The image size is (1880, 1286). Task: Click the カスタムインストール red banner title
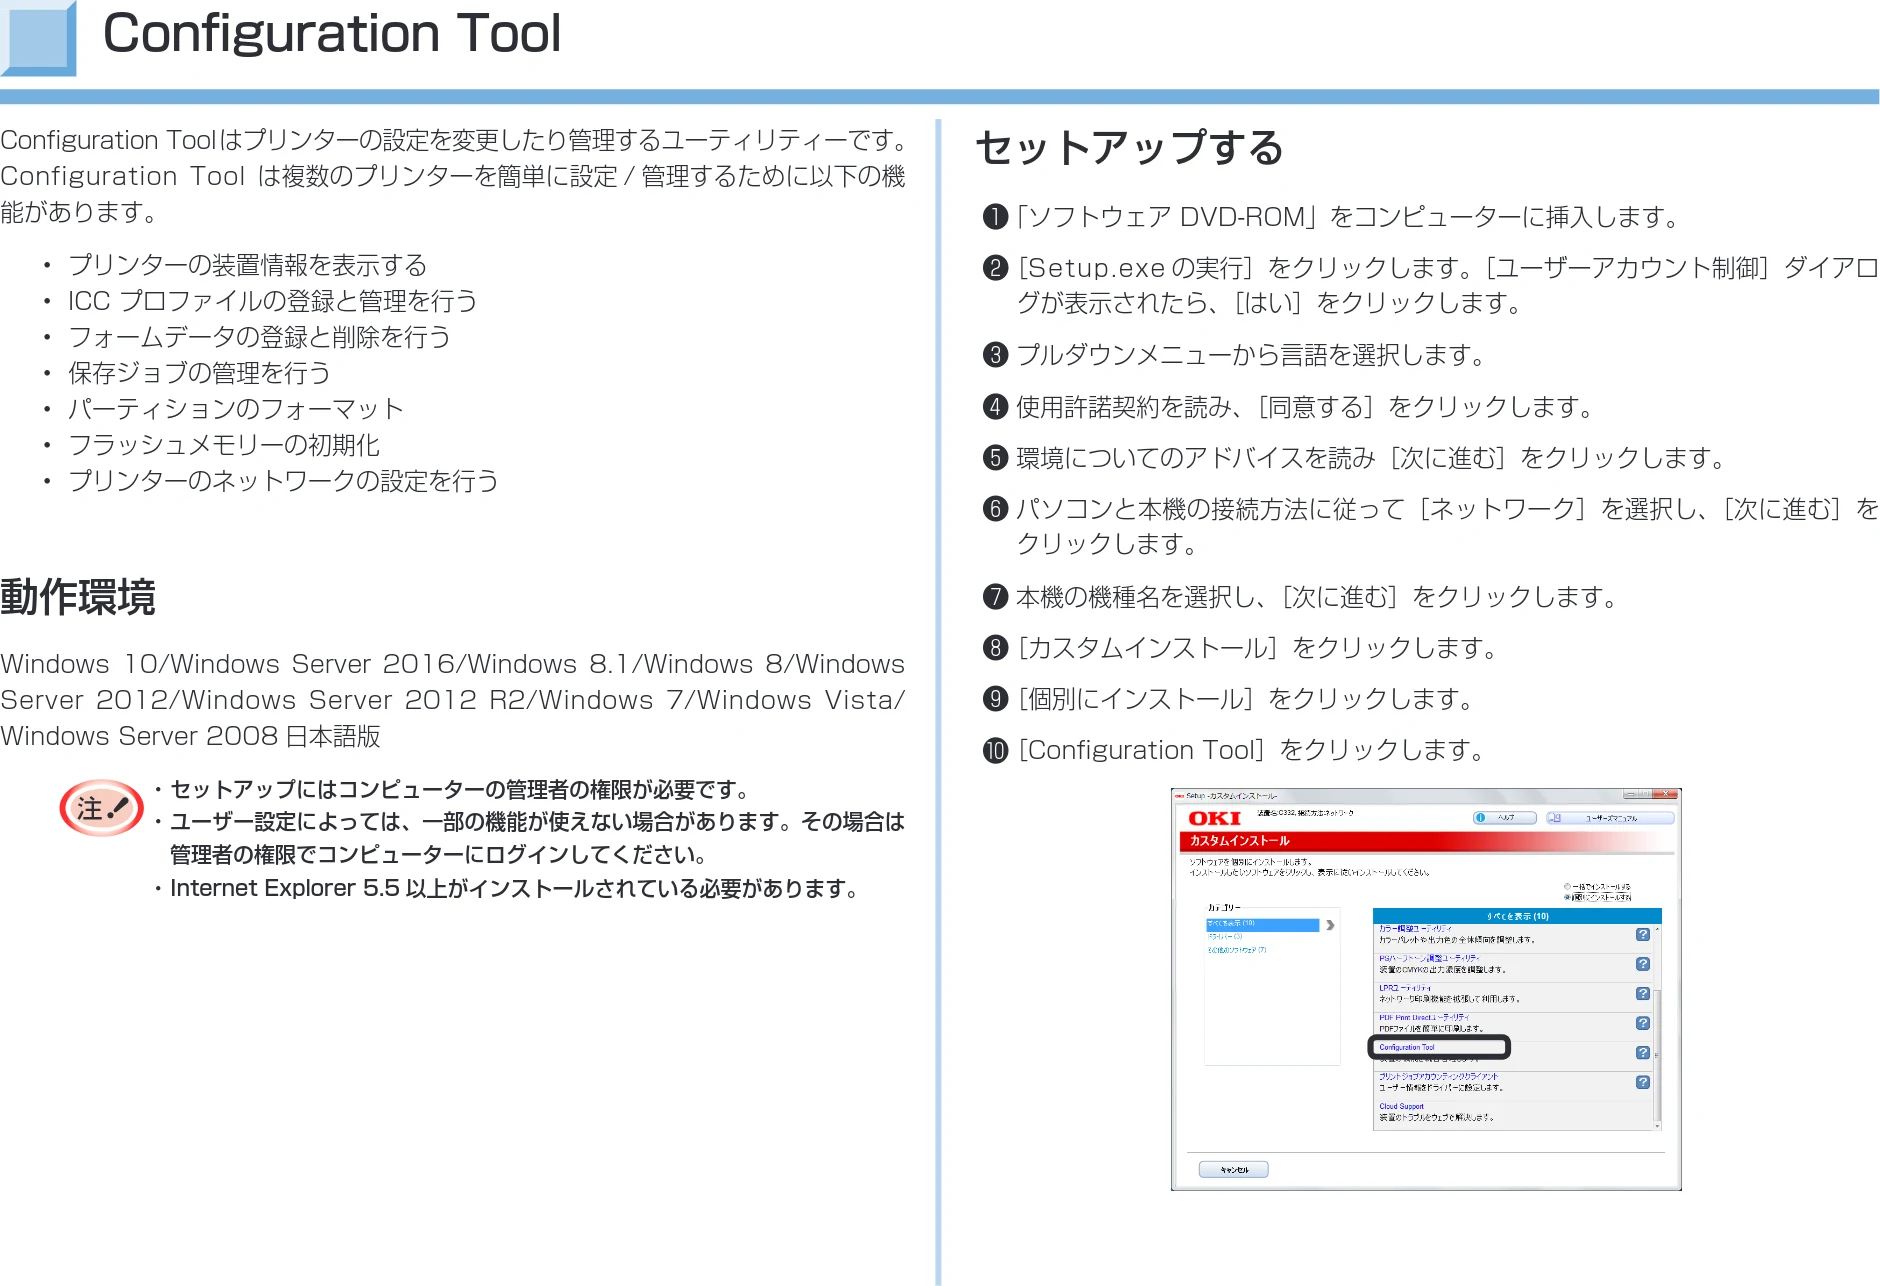point(1240,841)
